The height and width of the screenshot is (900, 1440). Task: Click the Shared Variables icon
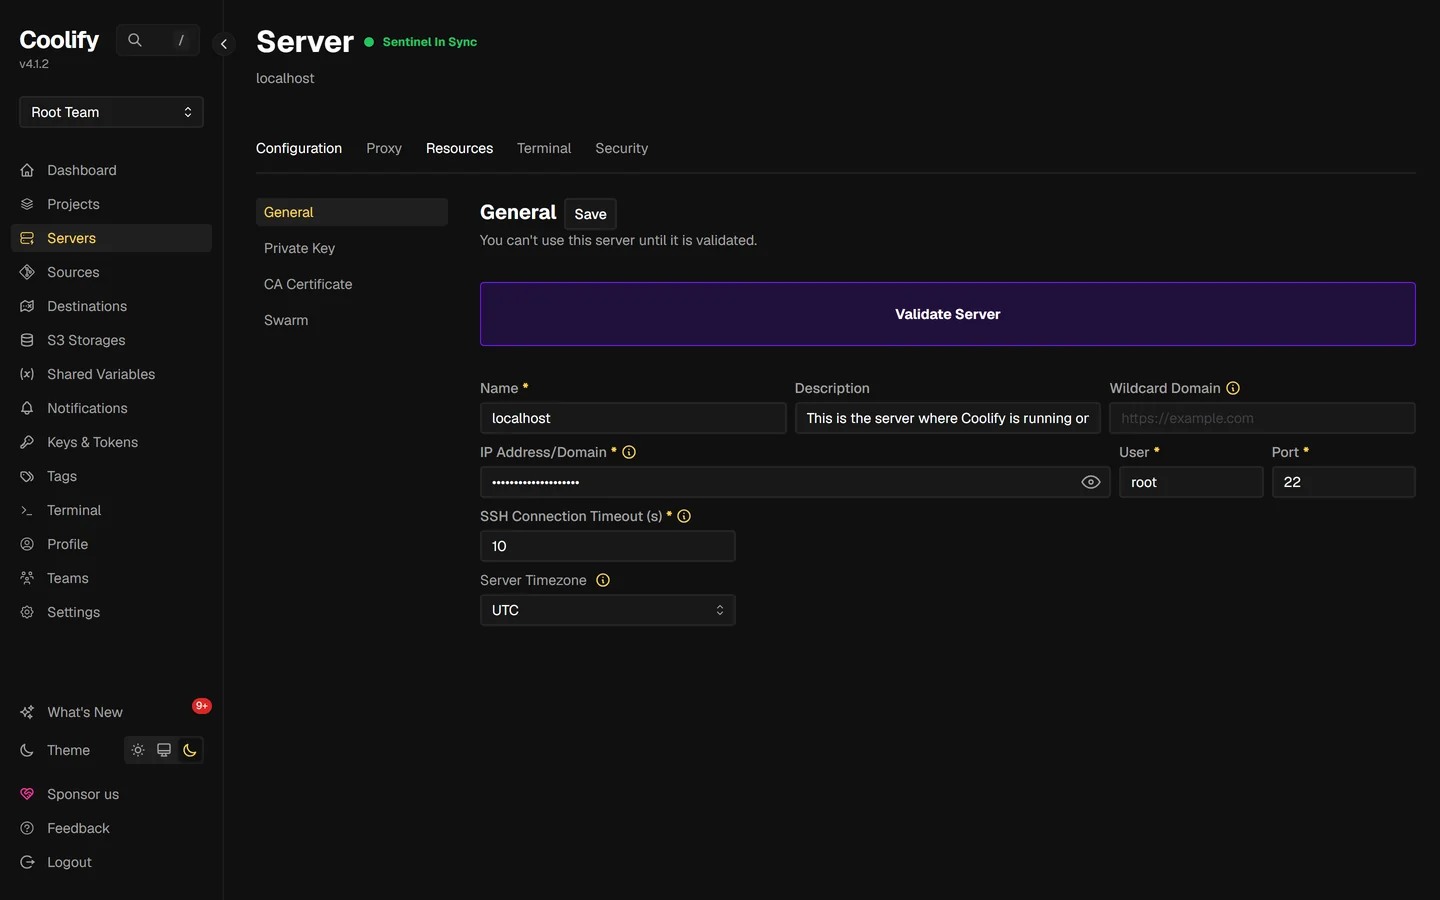(27, 374)
